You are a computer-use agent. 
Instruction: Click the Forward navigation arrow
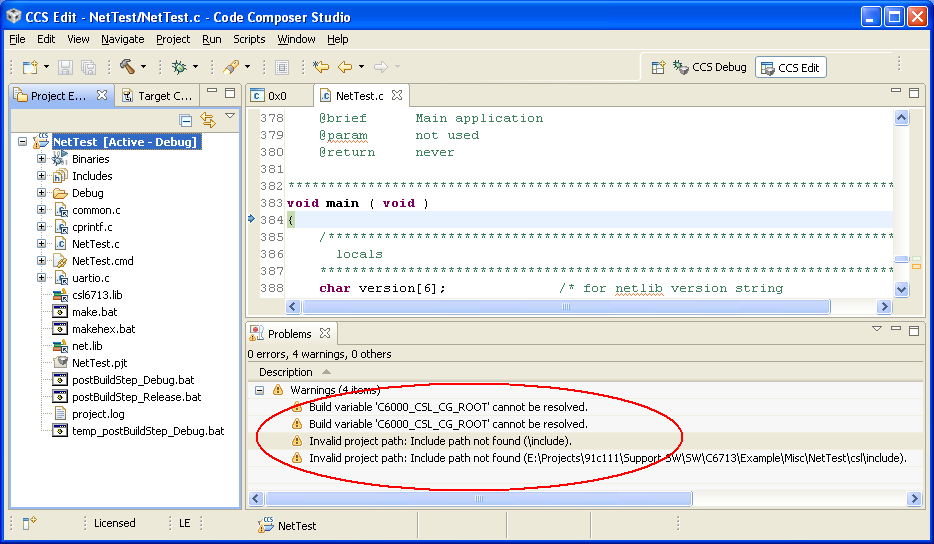[x=381, y=67]
